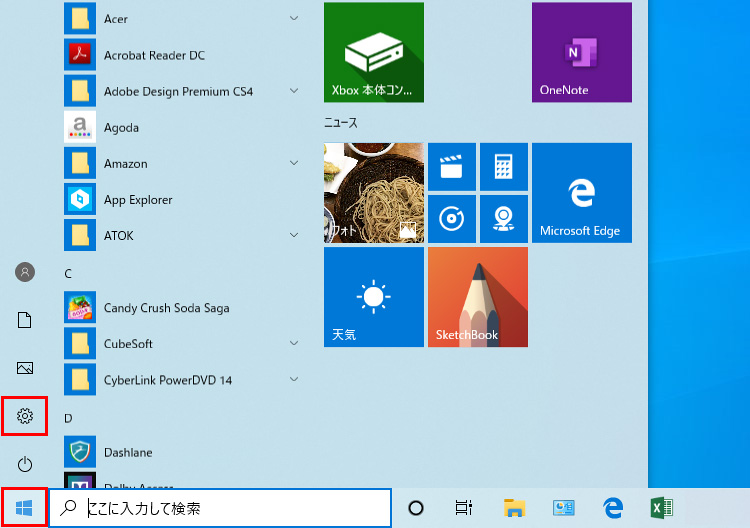Screen dimensions: 750x528
Task: Expand the ATOK folder group
Action: coord(294,235)
